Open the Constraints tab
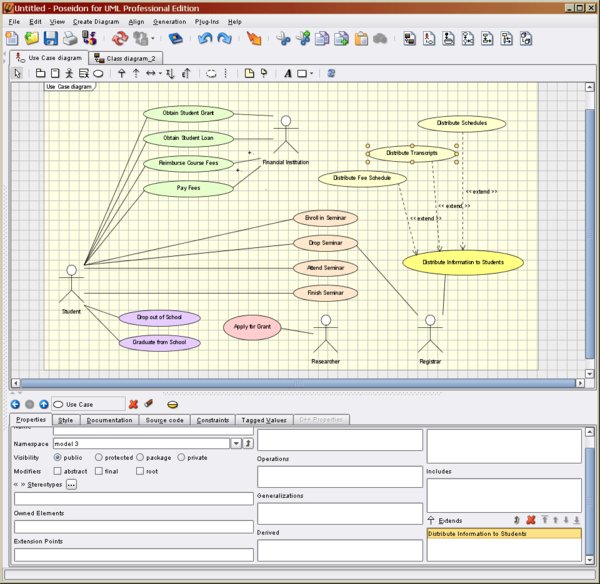The height and width of the screenshot is (584, 600). (213, 420)
